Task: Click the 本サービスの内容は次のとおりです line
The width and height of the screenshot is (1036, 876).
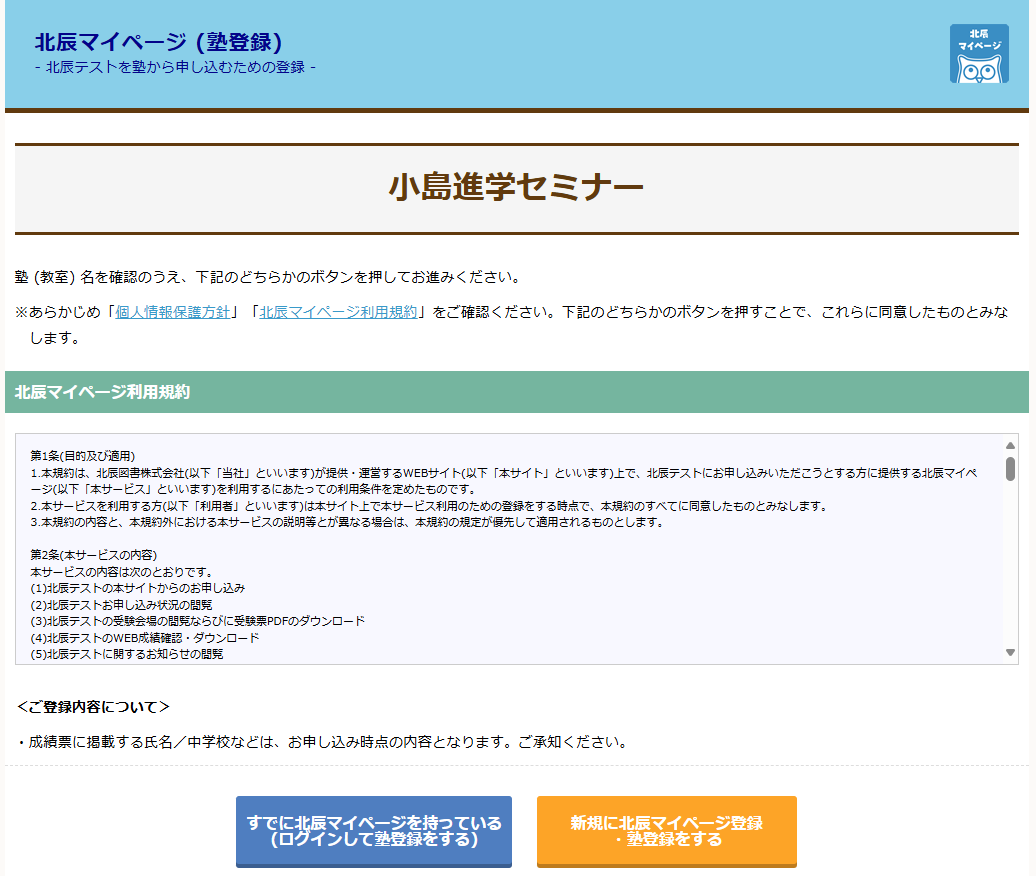Action: (122, 571)
